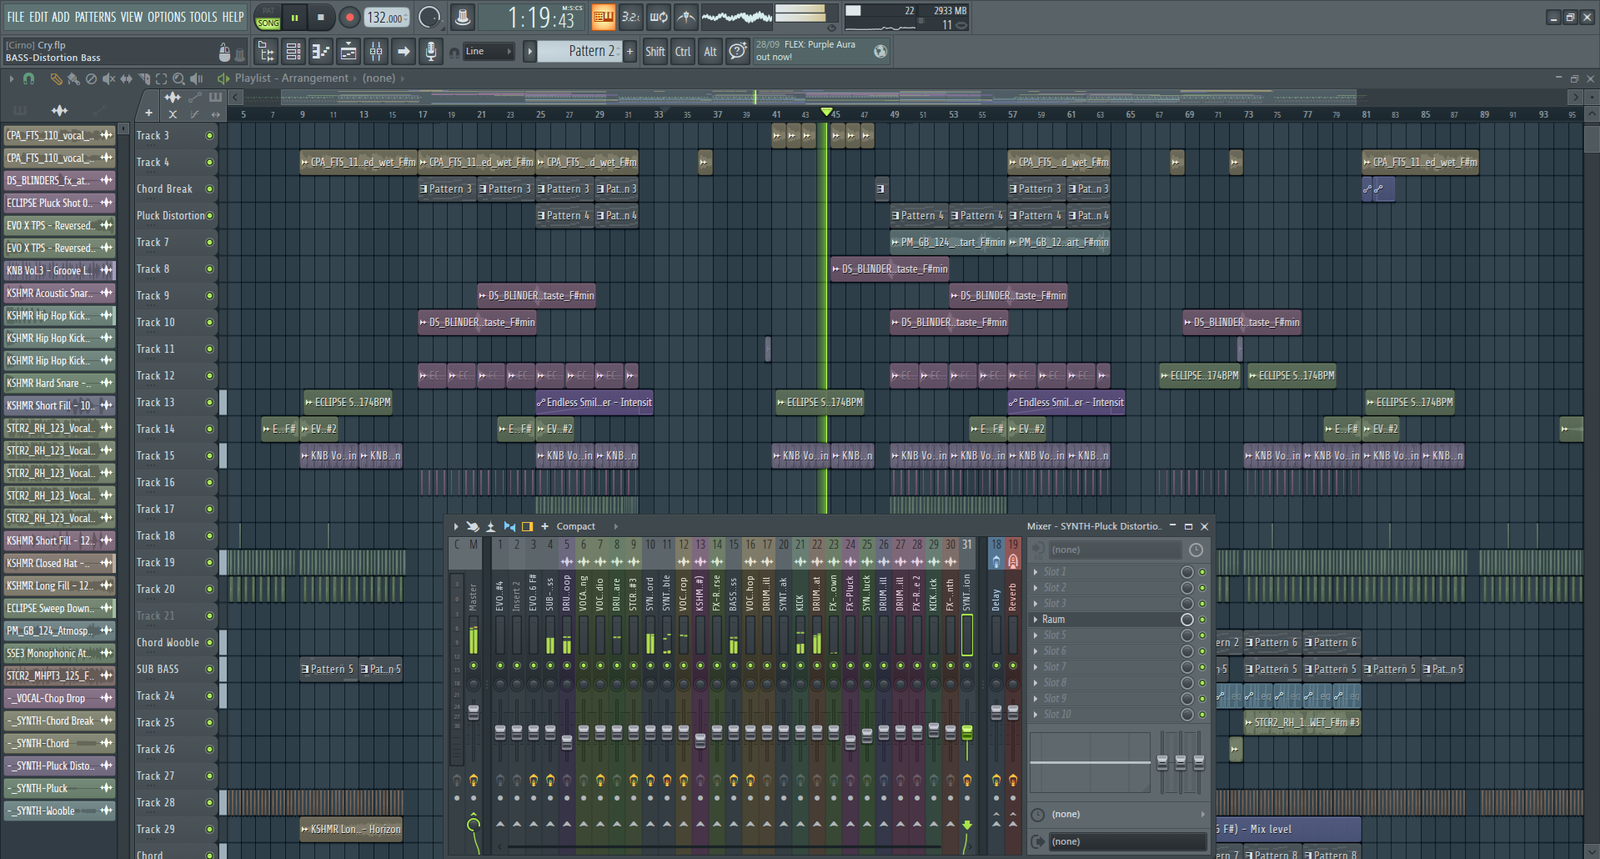Click the record button in the transport
This screenshot has height=859, width=1600.
point(349,17)
